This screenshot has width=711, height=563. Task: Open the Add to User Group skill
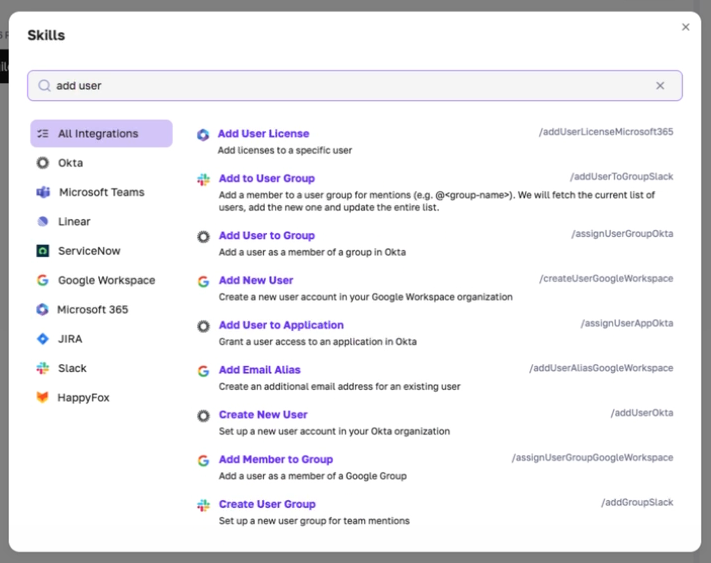click(x=267, y=178)
